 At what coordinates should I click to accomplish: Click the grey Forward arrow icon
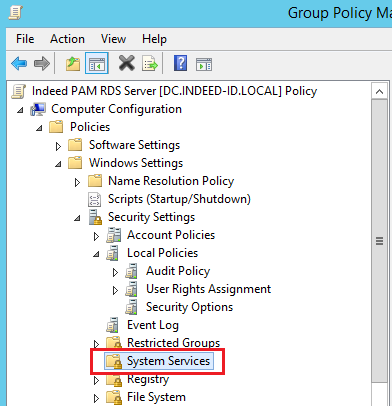click(42, 63)
